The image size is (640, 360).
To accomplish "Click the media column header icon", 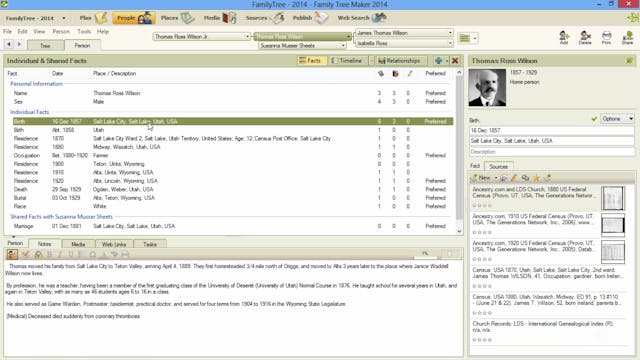I will [x=395, y=73].
